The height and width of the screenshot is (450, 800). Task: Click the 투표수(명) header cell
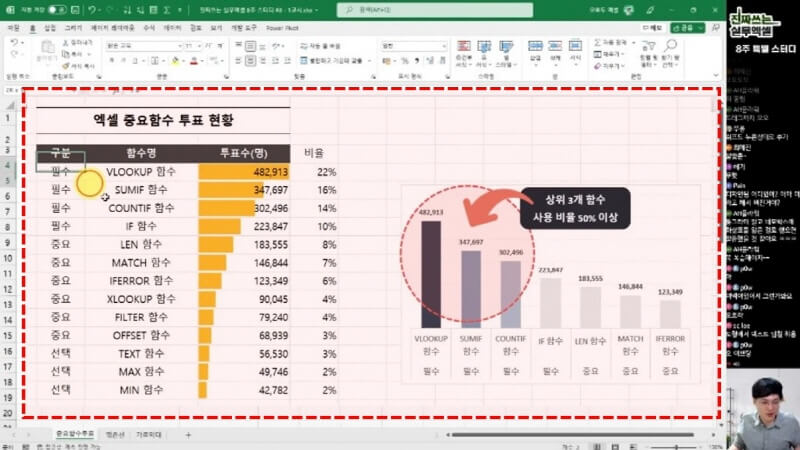(244, 153)
